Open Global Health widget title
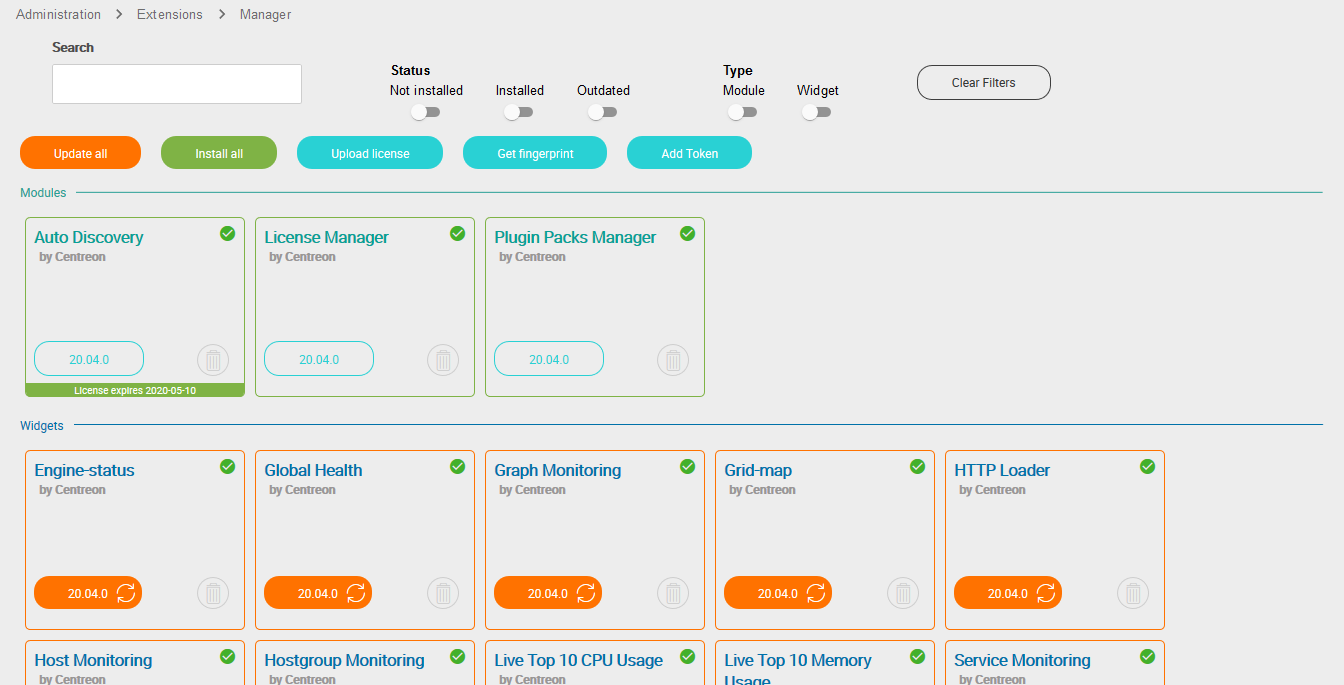1344x685 pixels. tap(313, 470)
